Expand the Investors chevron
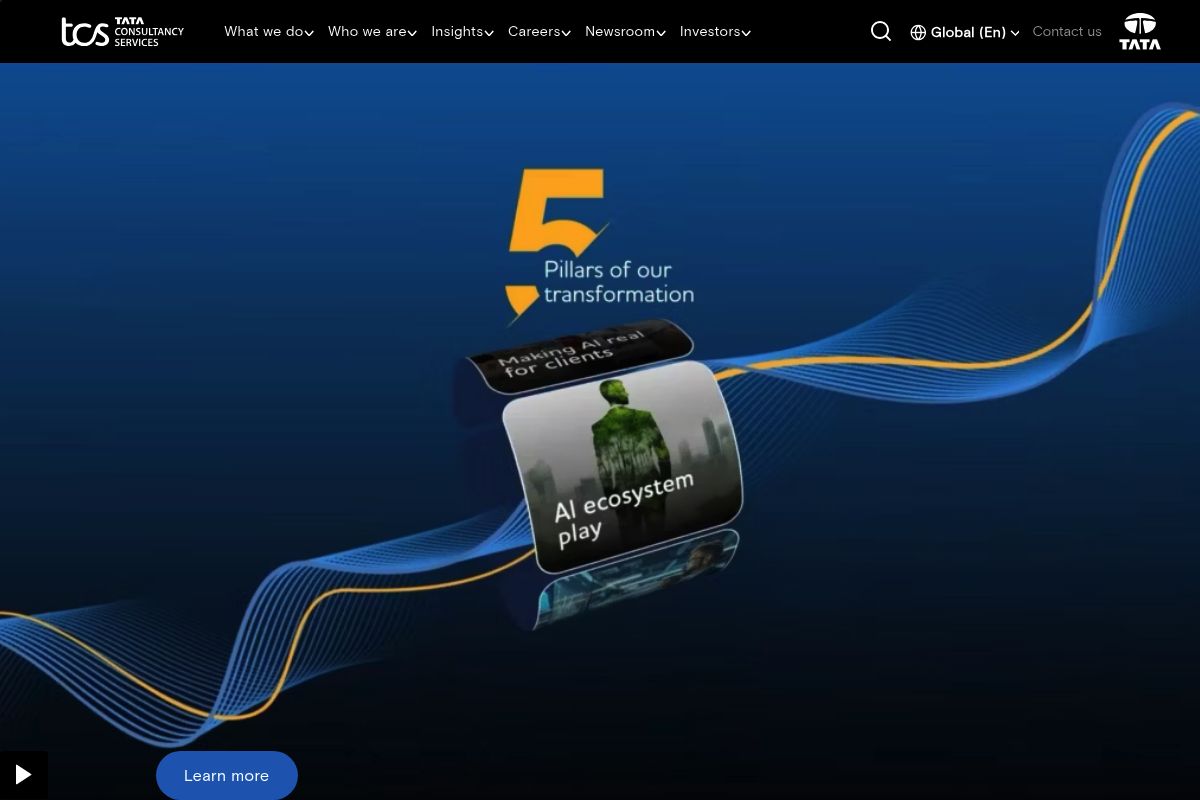The width and height of the screenshot is (1200, 800). [746, 33]
